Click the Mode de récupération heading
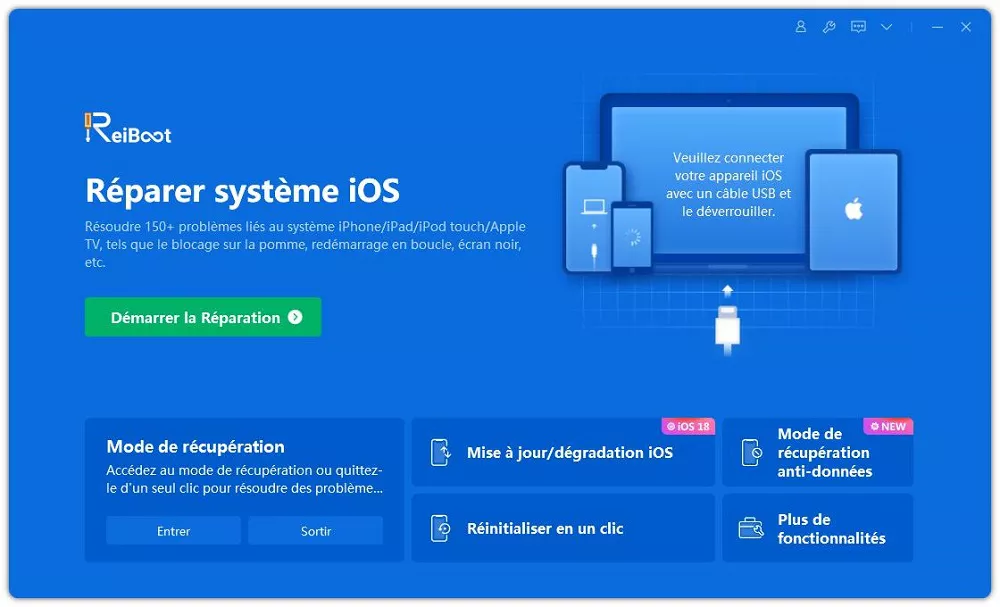Image resolution: width=1000 pixels, height=607 pixels. 195,446
